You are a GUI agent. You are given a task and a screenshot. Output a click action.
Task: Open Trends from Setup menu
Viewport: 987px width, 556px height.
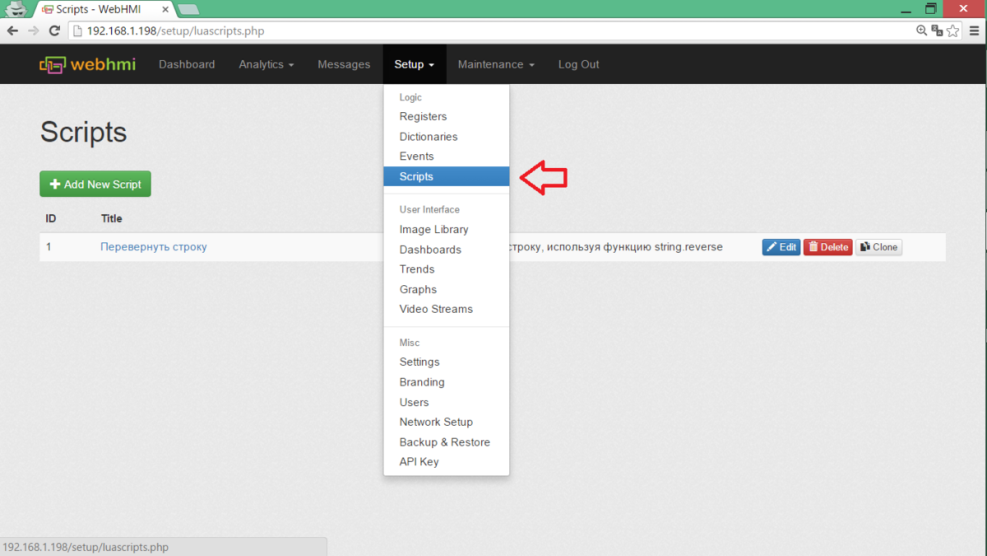(446, 269)
